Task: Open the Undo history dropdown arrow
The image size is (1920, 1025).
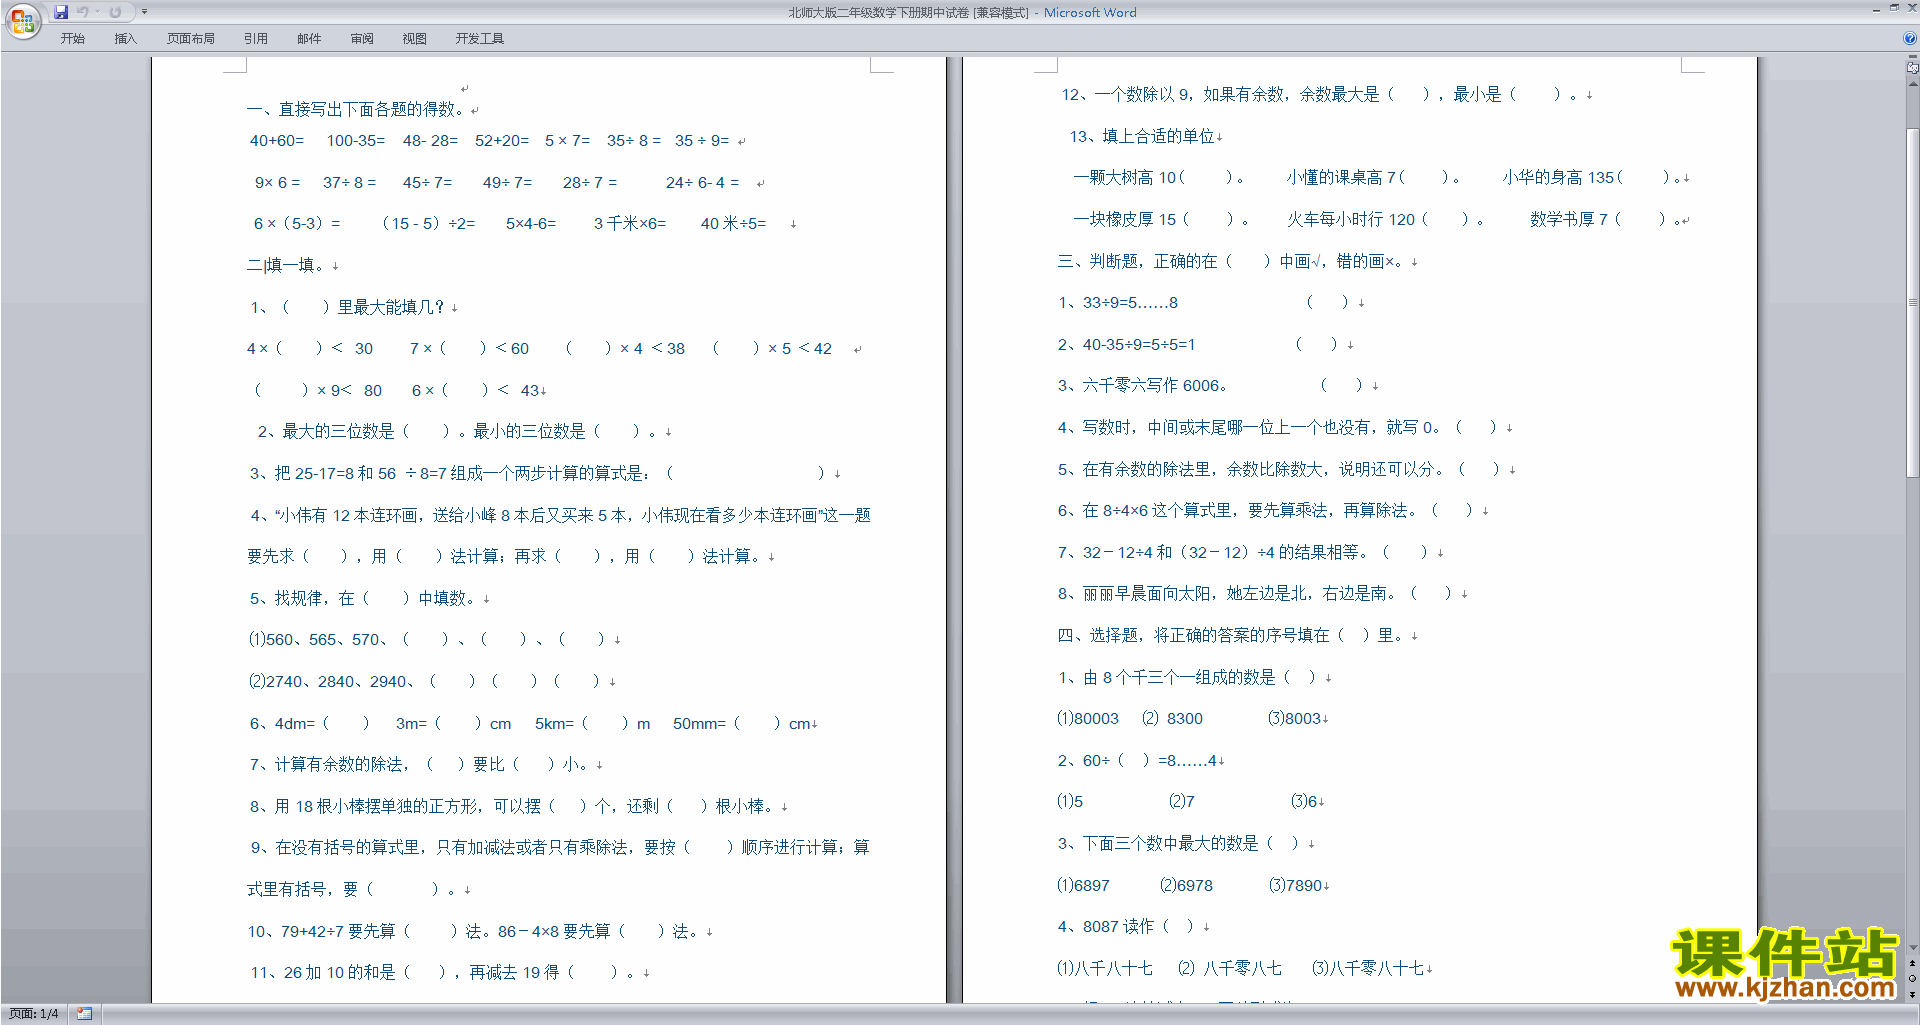Action: point(97,12)
